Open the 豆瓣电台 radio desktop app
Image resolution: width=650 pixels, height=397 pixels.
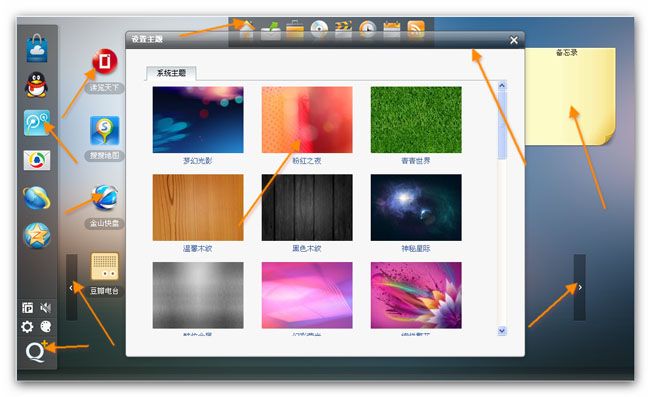pyautogui.click(x=104, y=267)
